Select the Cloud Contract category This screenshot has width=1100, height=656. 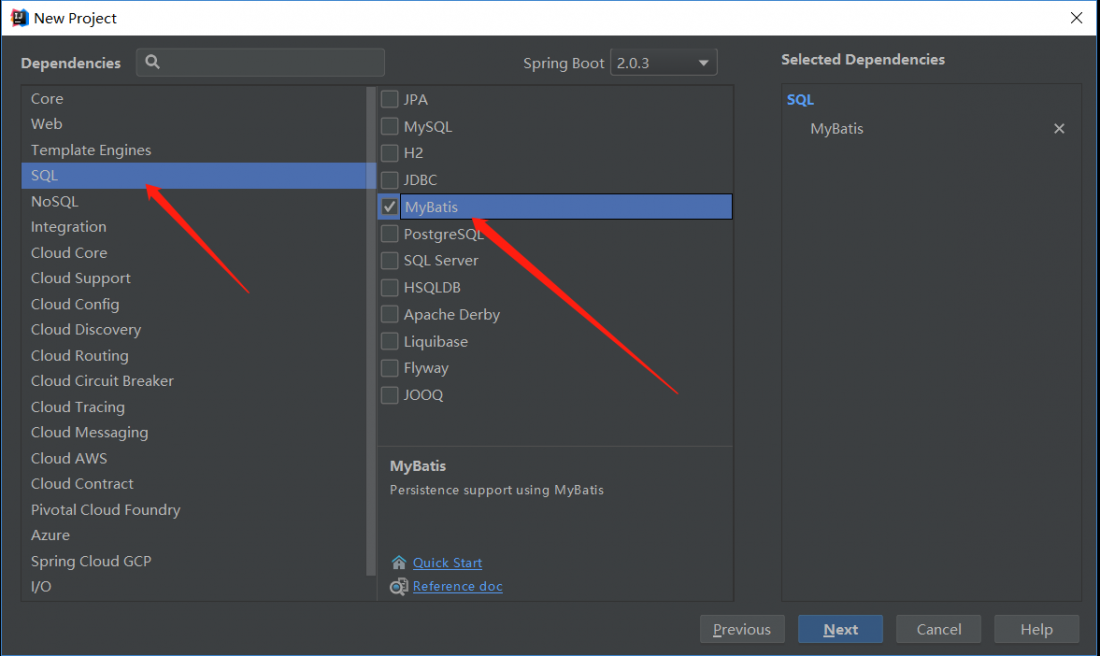pyautogui.click(x=194, y=484)
